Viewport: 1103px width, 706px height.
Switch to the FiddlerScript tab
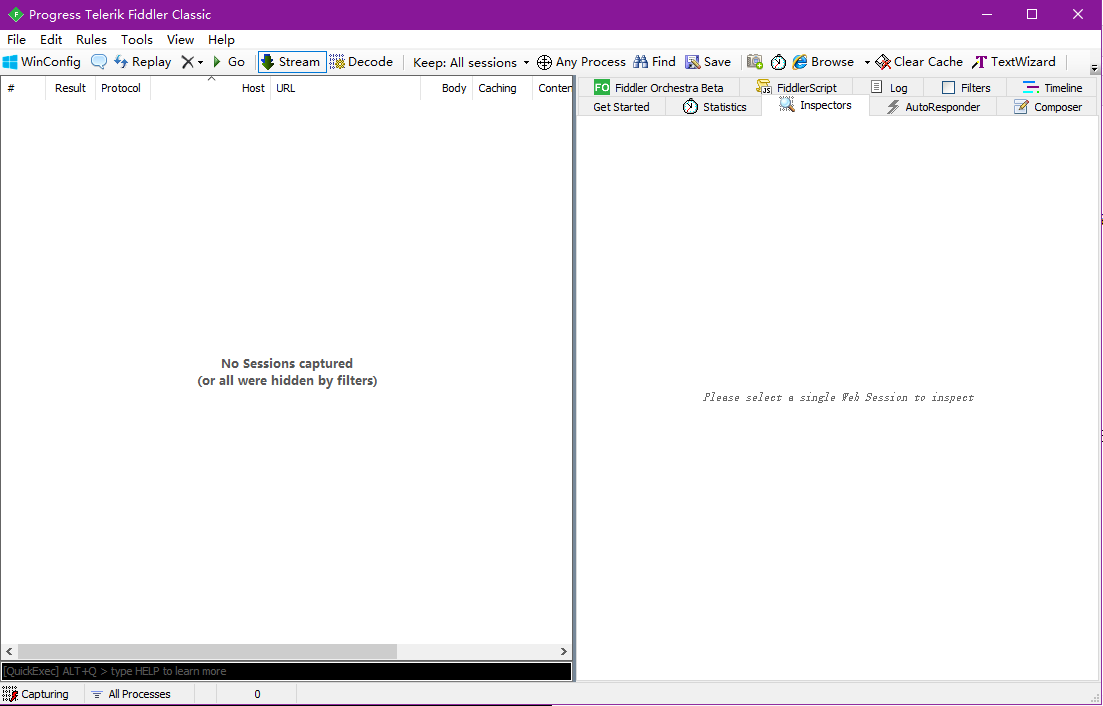[796, 87]
